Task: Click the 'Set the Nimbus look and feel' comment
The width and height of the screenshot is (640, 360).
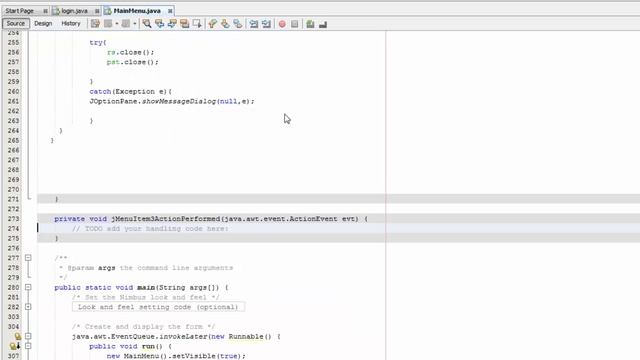Action: 146,297
